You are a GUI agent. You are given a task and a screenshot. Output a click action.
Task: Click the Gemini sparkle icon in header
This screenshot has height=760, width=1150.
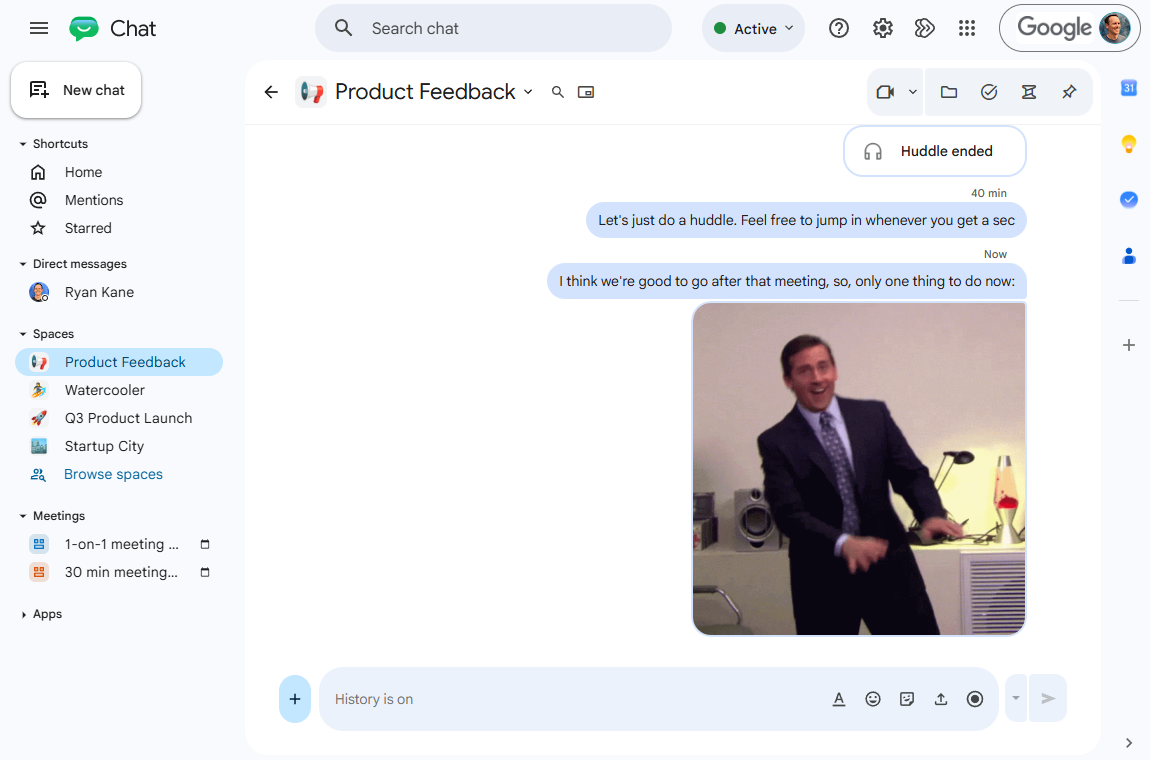point(924,29)
